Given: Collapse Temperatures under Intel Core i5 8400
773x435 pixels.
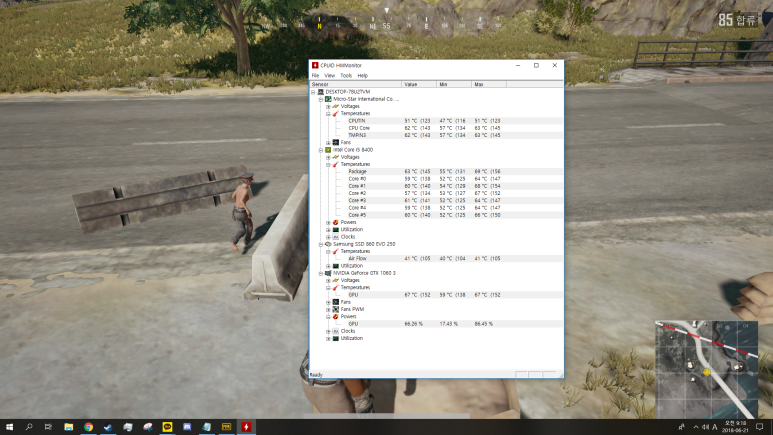Looking at the screenshot, I should [x=327, y=164].
